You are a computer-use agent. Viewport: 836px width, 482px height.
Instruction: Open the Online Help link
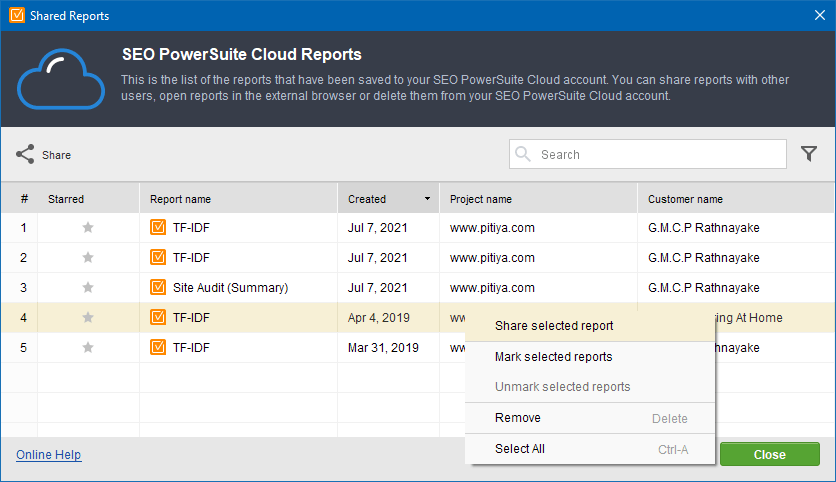49,455
